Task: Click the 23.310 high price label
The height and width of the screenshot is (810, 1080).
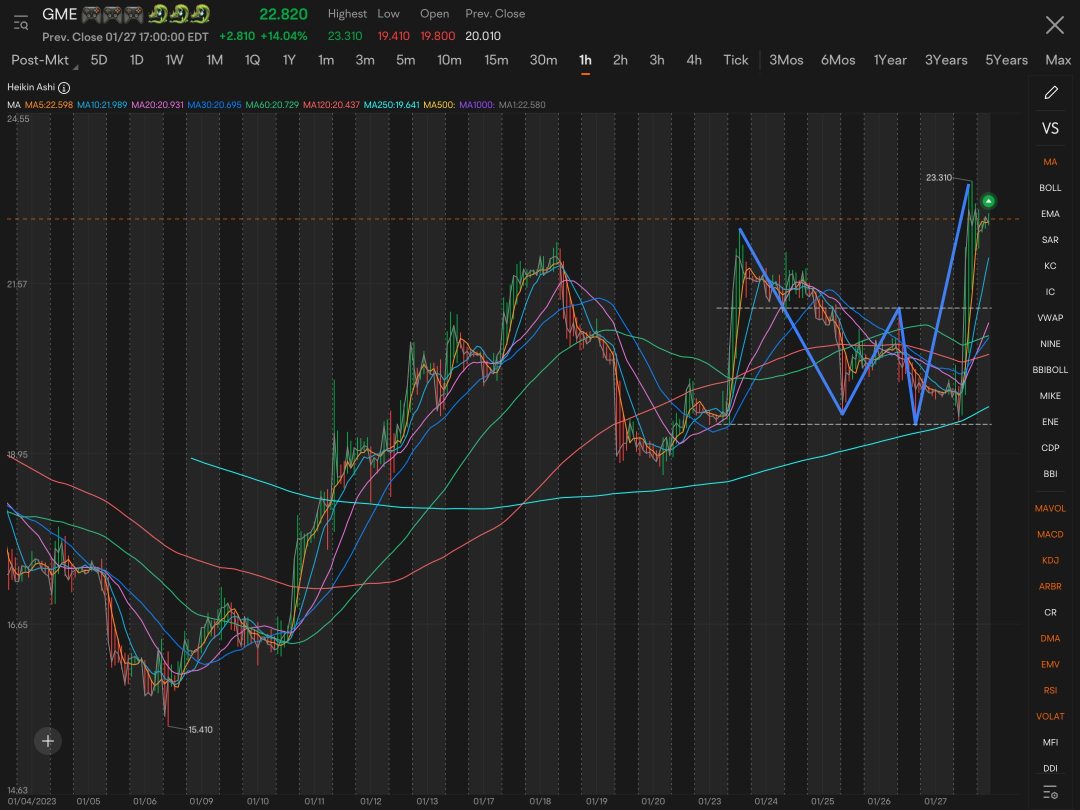Action: point(938,178)
